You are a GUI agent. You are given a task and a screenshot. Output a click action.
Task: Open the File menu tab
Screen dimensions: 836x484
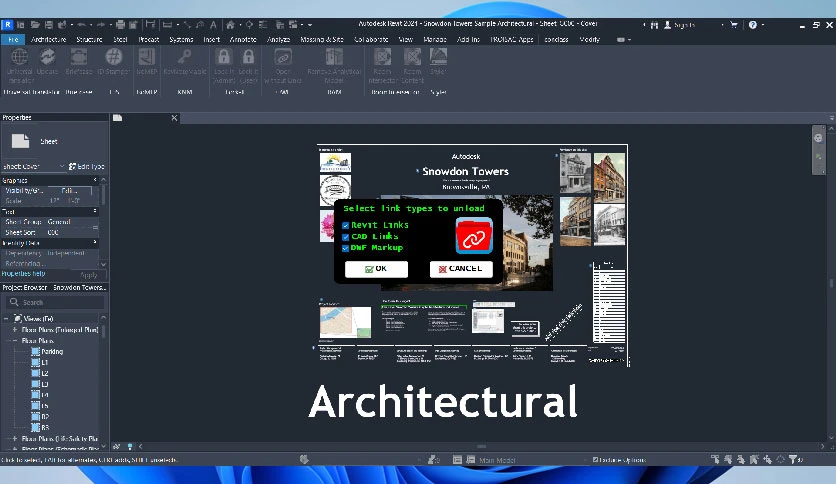[13, 39]
